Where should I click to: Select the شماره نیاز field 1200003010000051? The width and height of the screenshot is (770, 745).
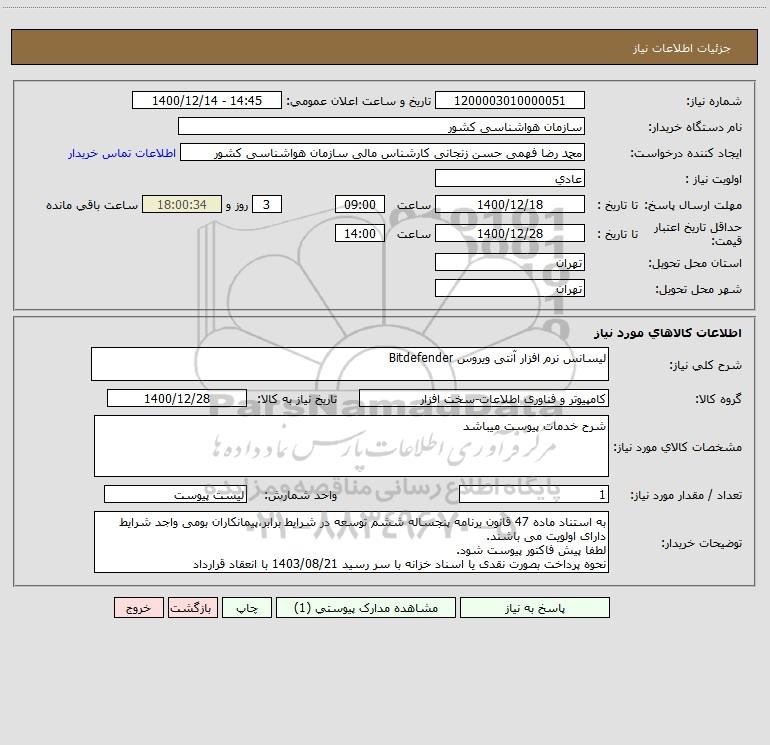click(510, 101)
